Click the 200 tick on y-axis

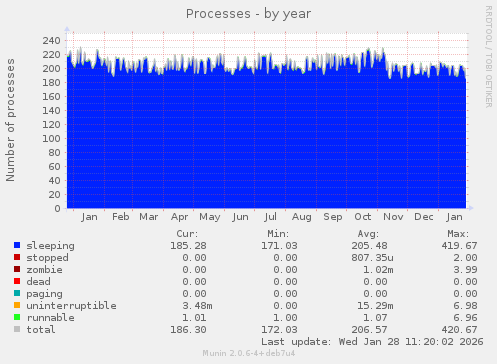pos(52,69)
